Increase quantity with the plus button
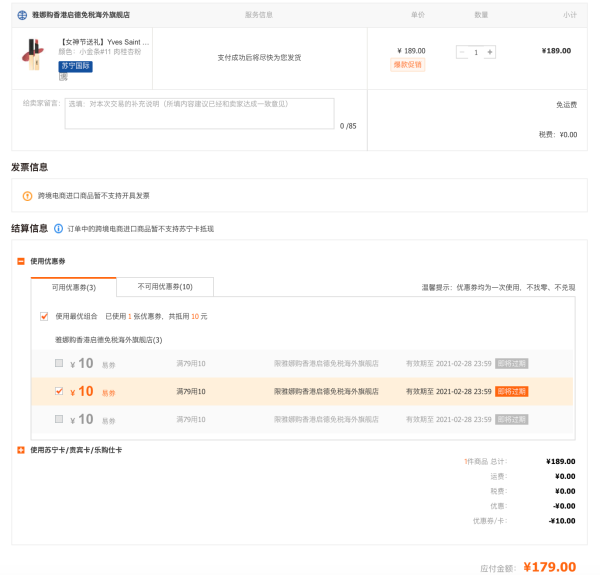Viewport: 600px width, 575px height. click(489, 52)
